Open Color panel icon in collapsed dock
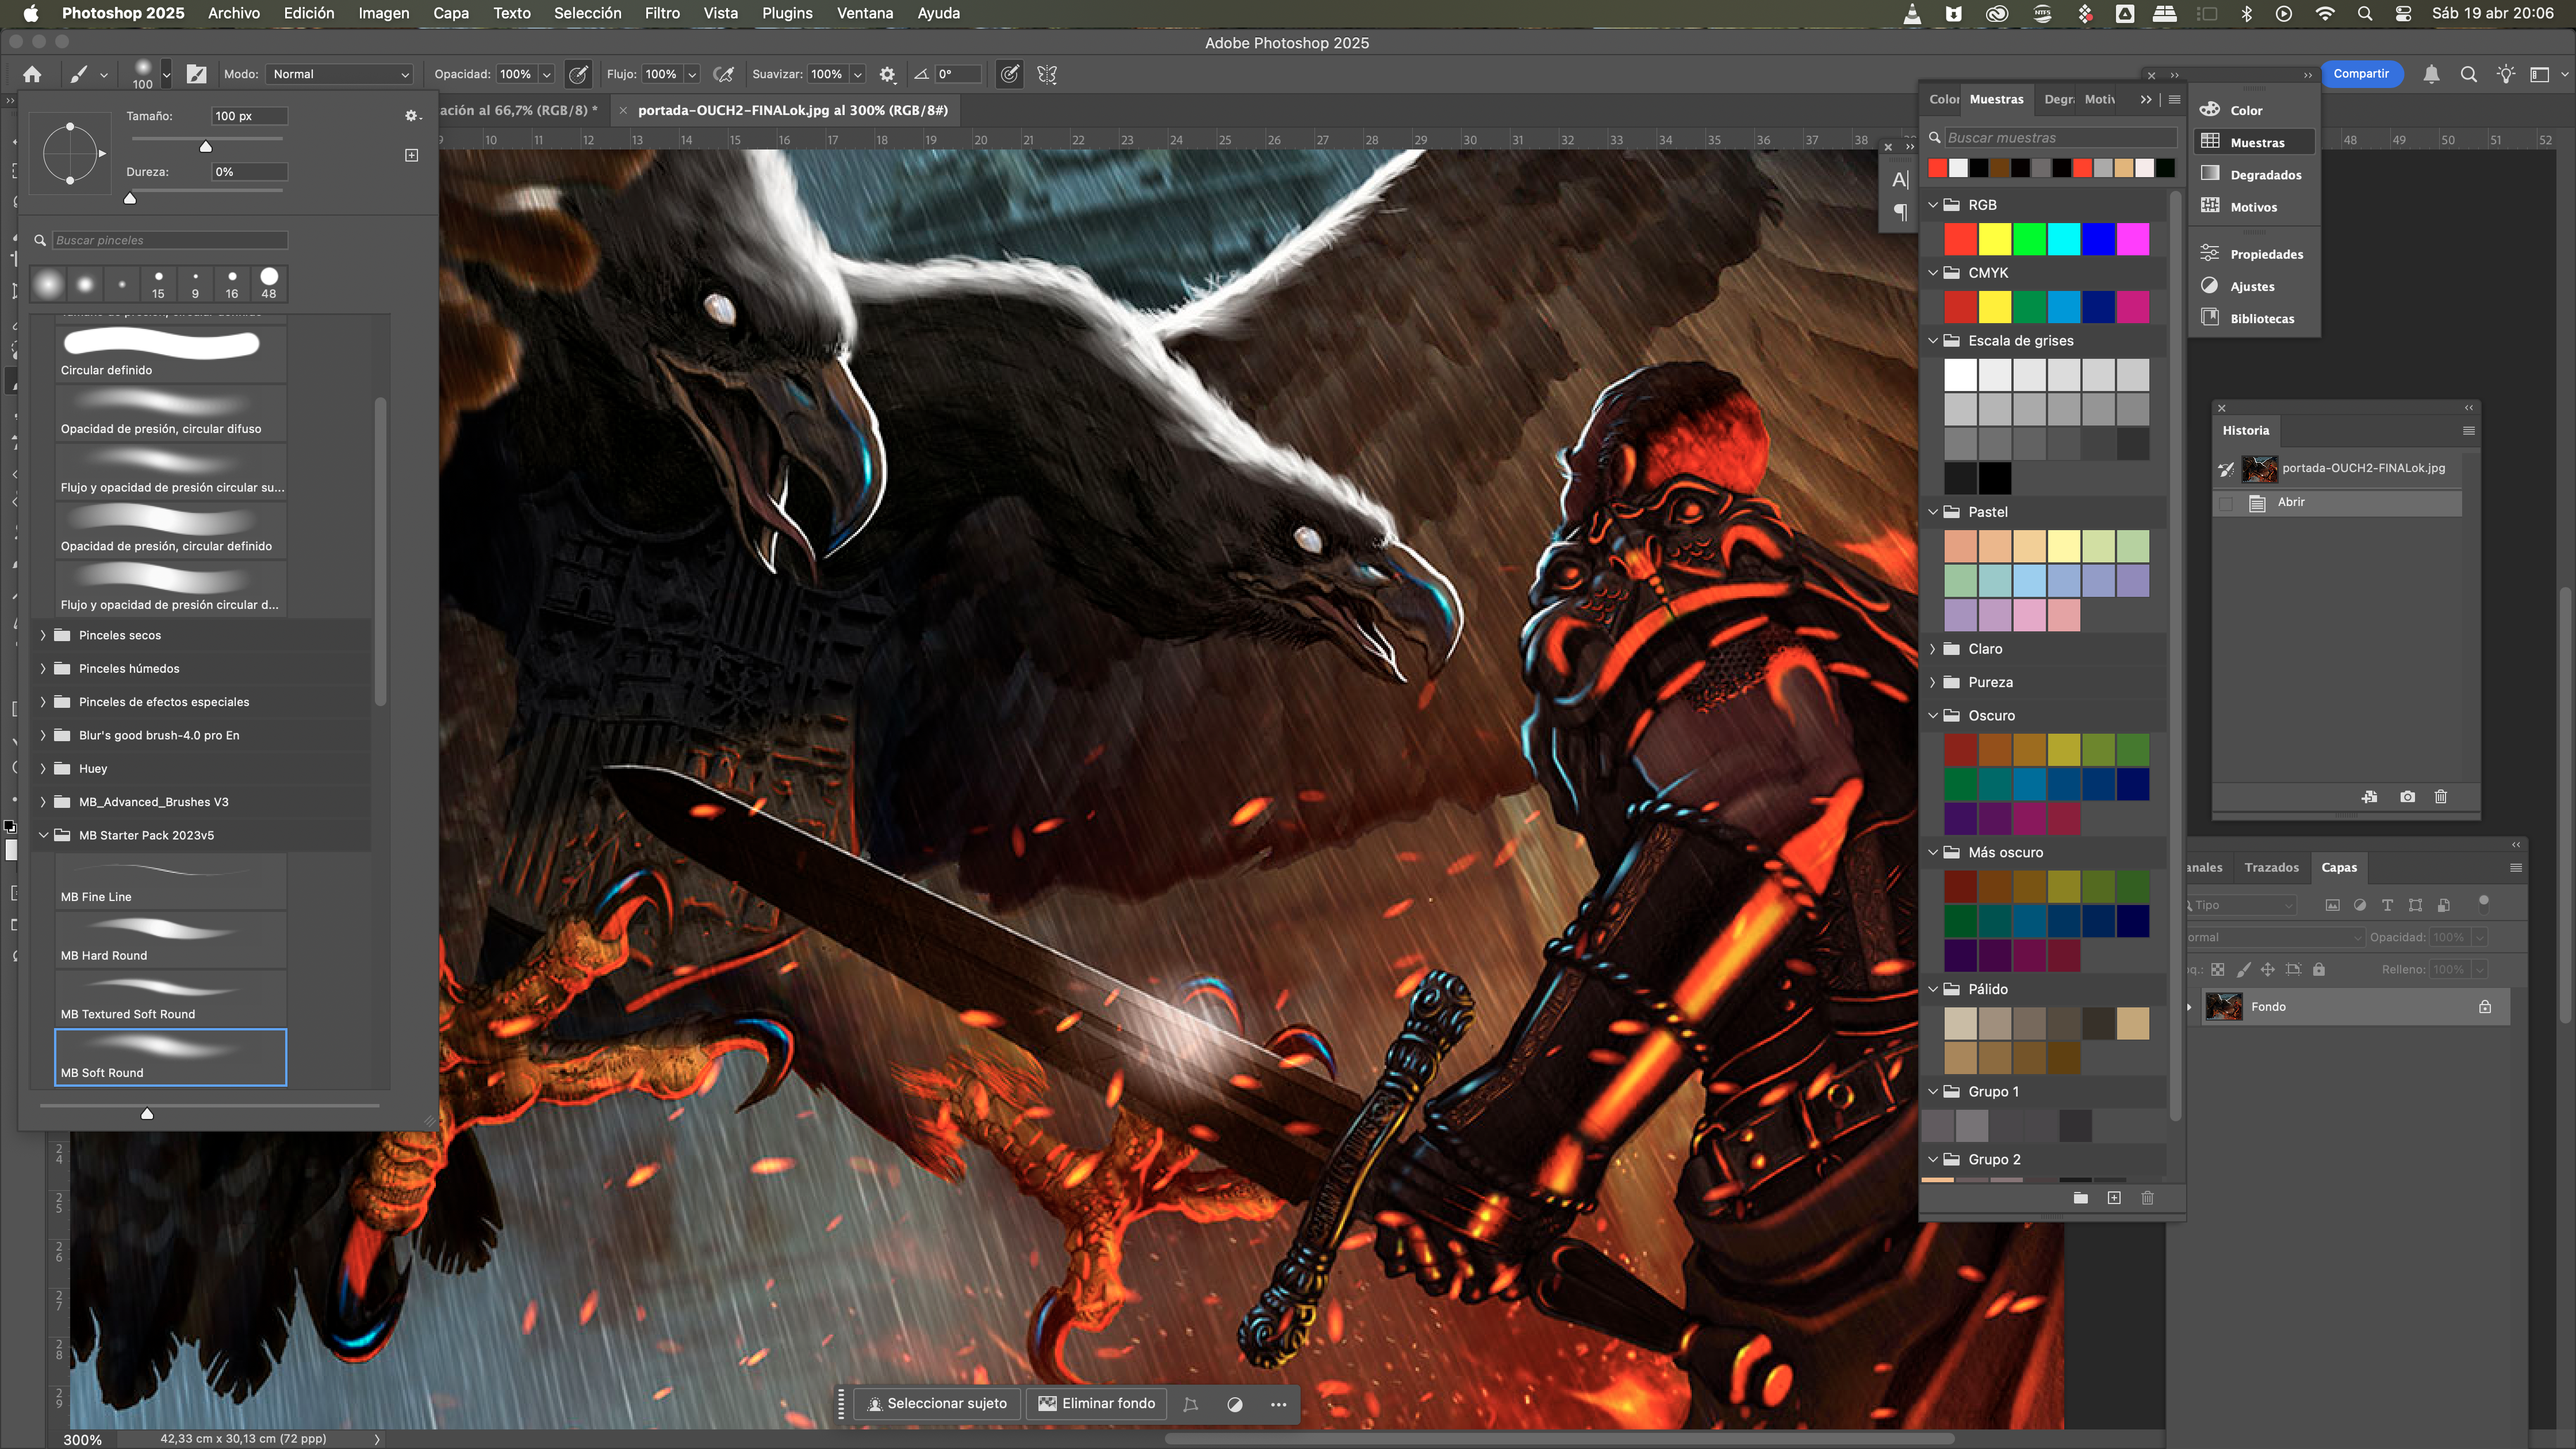This screenshot has width=2576, height=1449. coord(2210,109)
